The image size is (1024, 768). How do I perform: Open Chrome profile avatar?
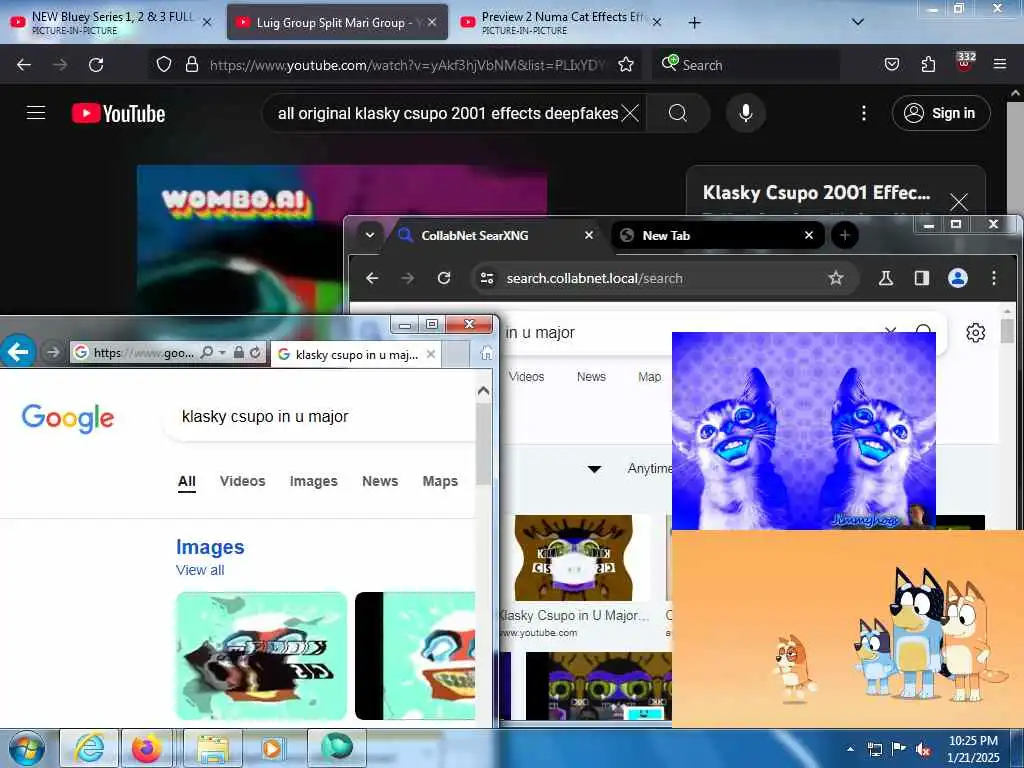point(957,278)
